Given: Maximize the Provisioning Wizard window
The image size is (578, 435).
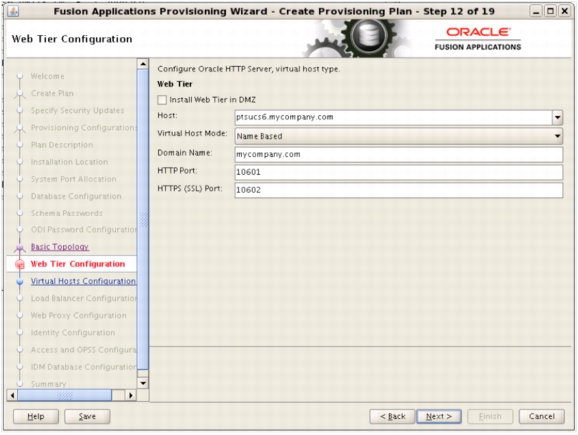Looking at the screenshot, I should pyautogui.click(x=550, y=11).
